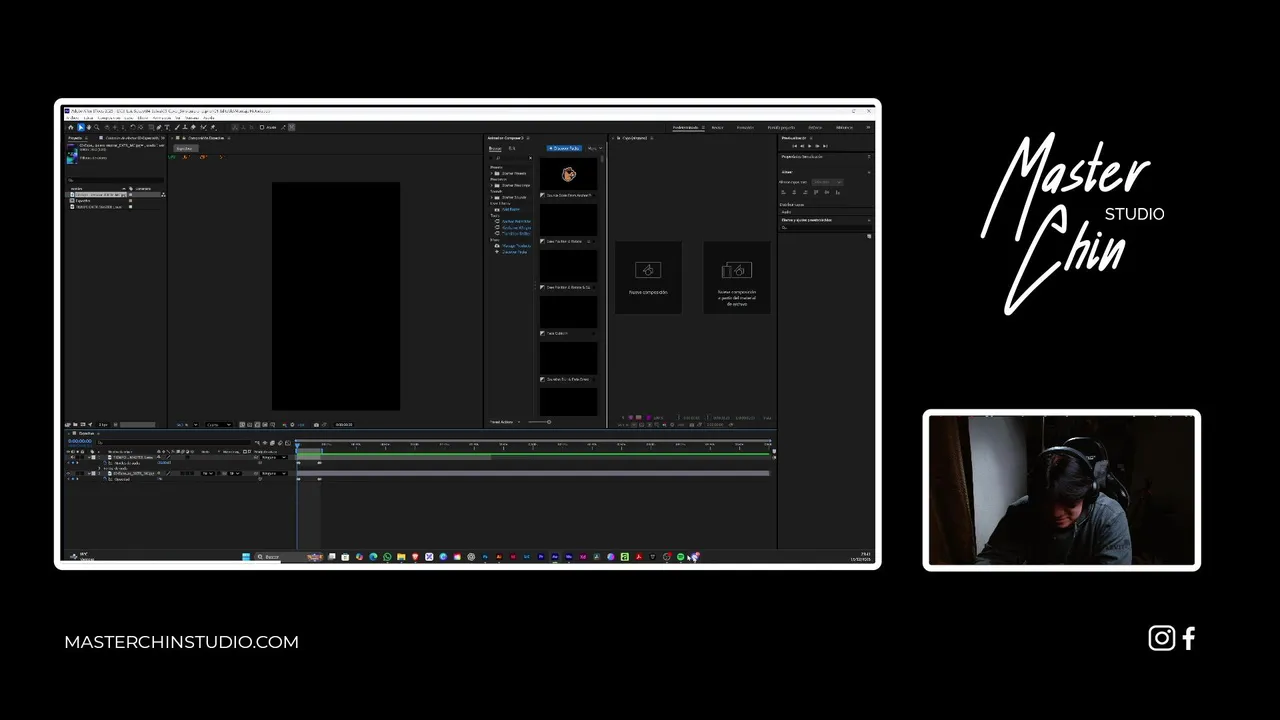
Task: Click the Nueva composición tile
Action: (648, 277)
